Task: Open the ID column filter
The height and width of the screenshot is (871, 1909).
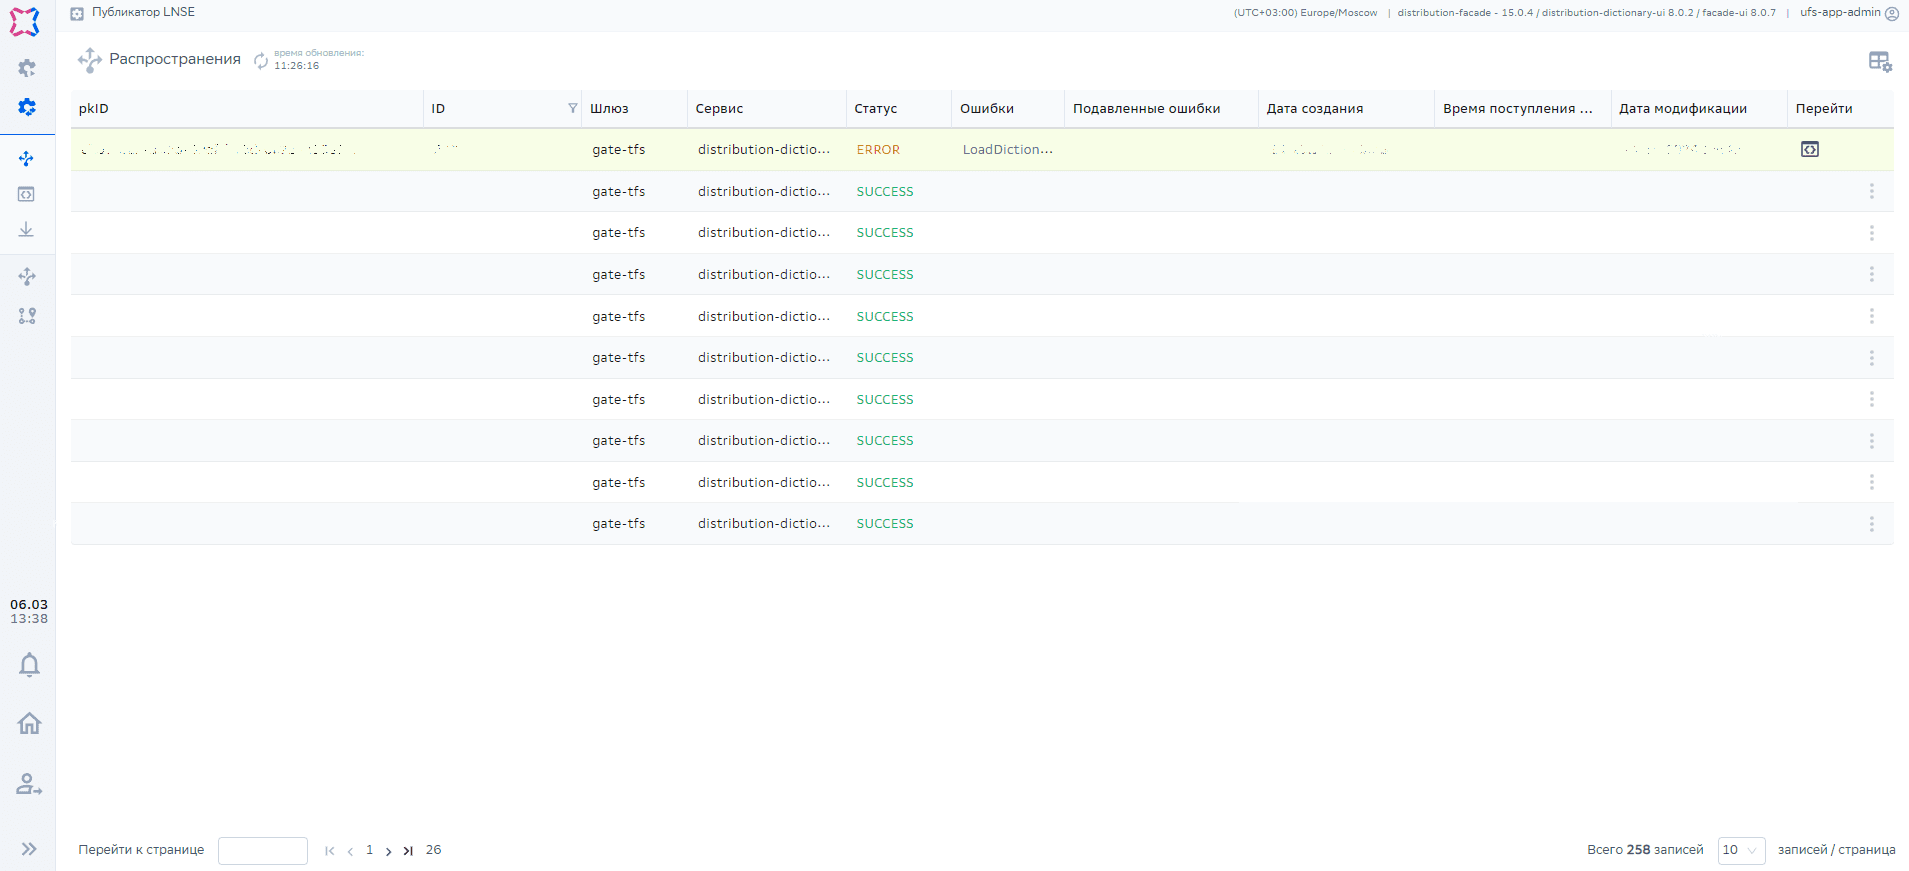Action: point(572,108)
